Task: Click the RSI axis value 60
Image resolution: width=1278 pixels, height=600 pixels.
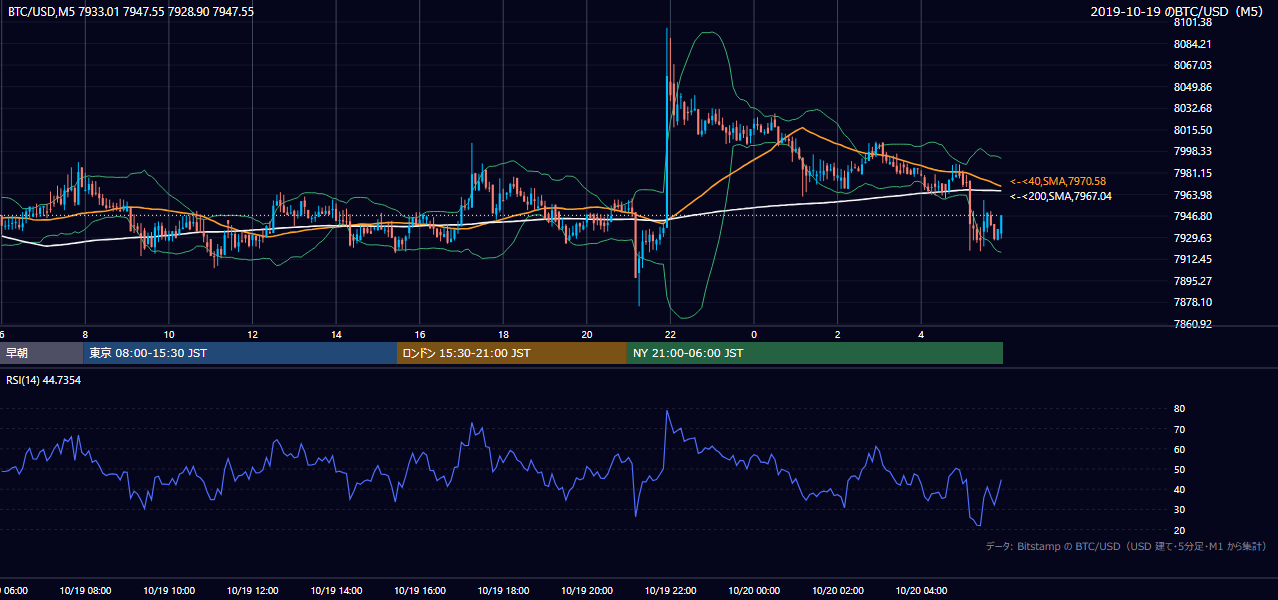Action: pyautogui.click(x=1179, y=449)
